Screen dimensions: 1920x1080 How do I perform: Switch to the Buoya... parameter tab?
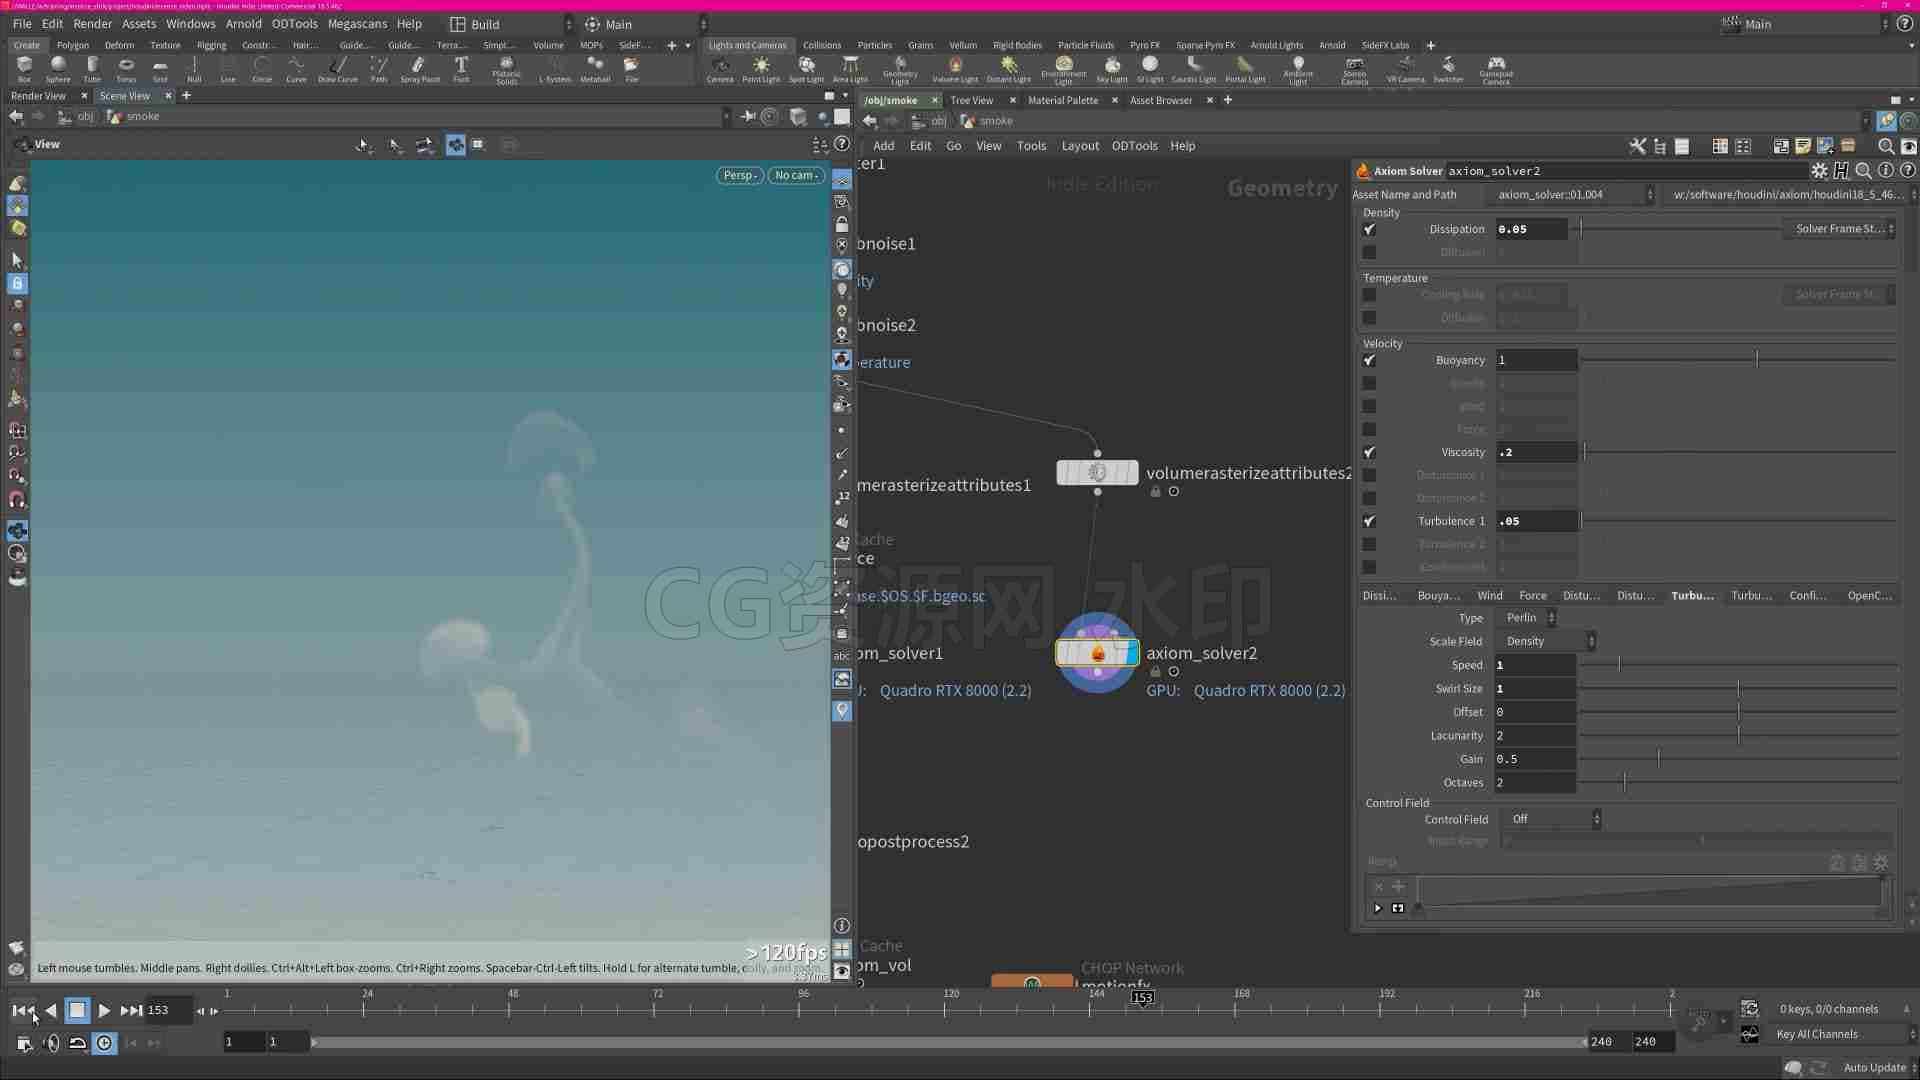click(x=1438, y=595)
